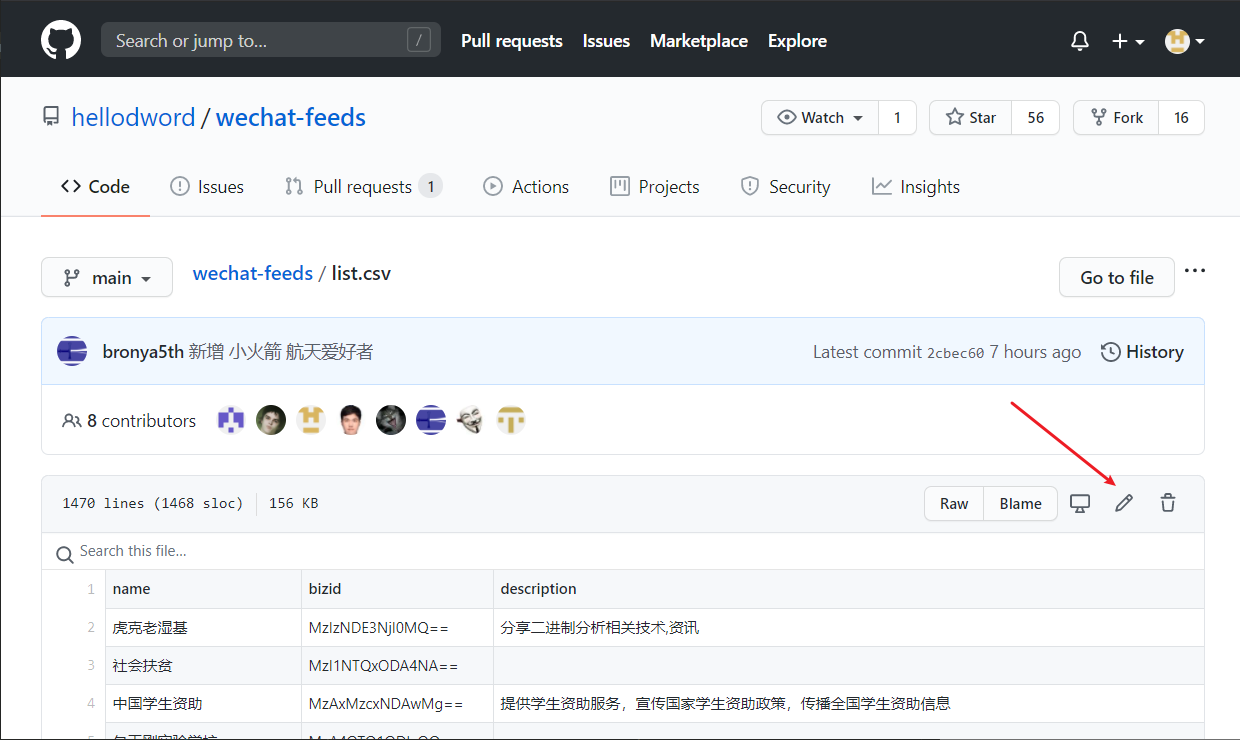Image resolution: width=1240 pixels, height=740 pixels.
Task: Click the last contributor tan T-shaped avatar
Action: tap(511, 420)
